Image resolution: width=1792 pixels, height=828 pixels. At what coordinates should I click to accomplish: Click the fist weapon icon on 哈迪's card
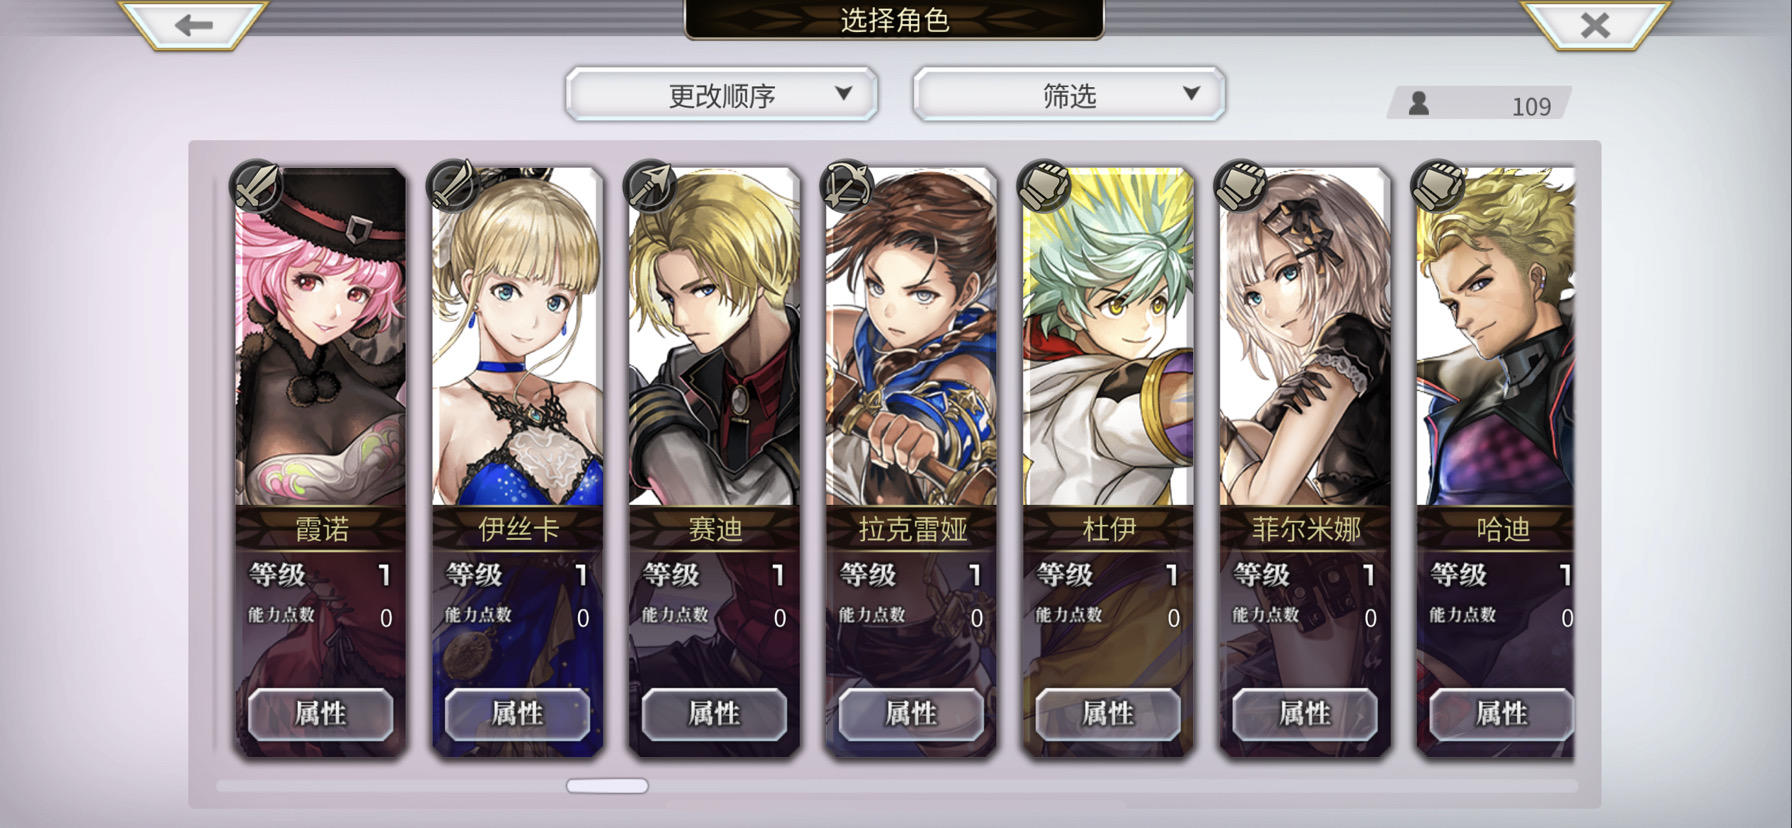coord(1438,186)
